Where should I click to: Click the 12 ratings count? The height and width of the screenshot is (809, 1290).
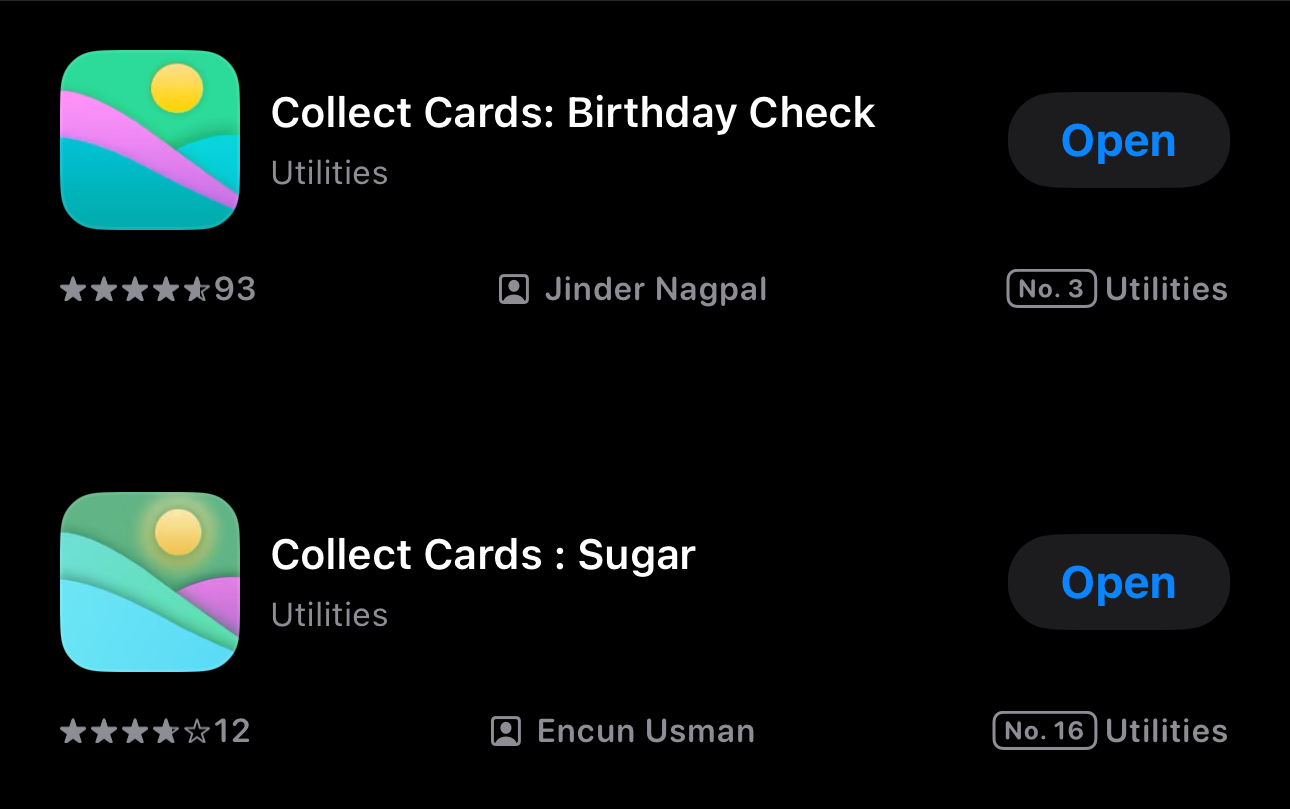click(232, 732)
